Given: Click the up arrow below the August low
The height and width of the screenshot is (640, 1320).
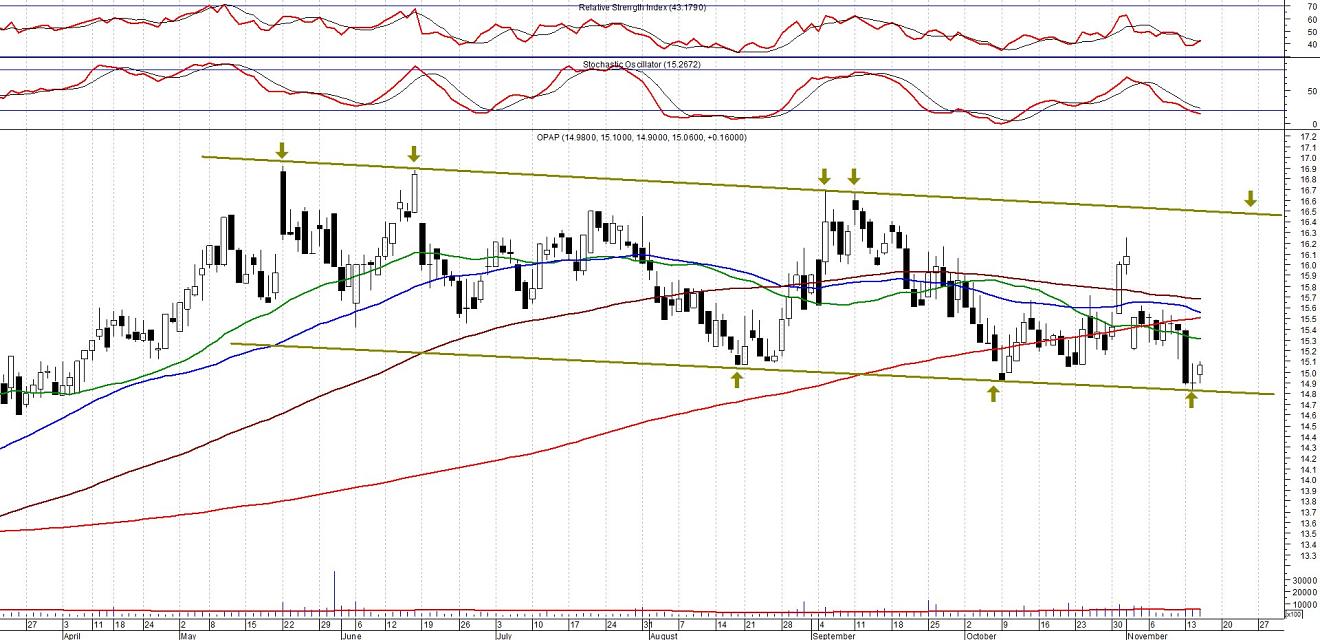Looking at the screenshot, I should coord(737,379).
